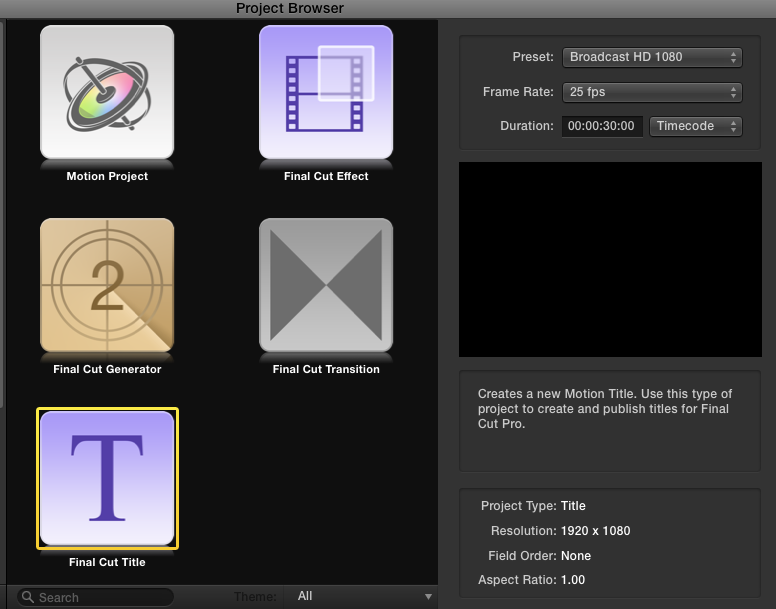Click the 'Final Cut Transition' caption text

[326, 369]
